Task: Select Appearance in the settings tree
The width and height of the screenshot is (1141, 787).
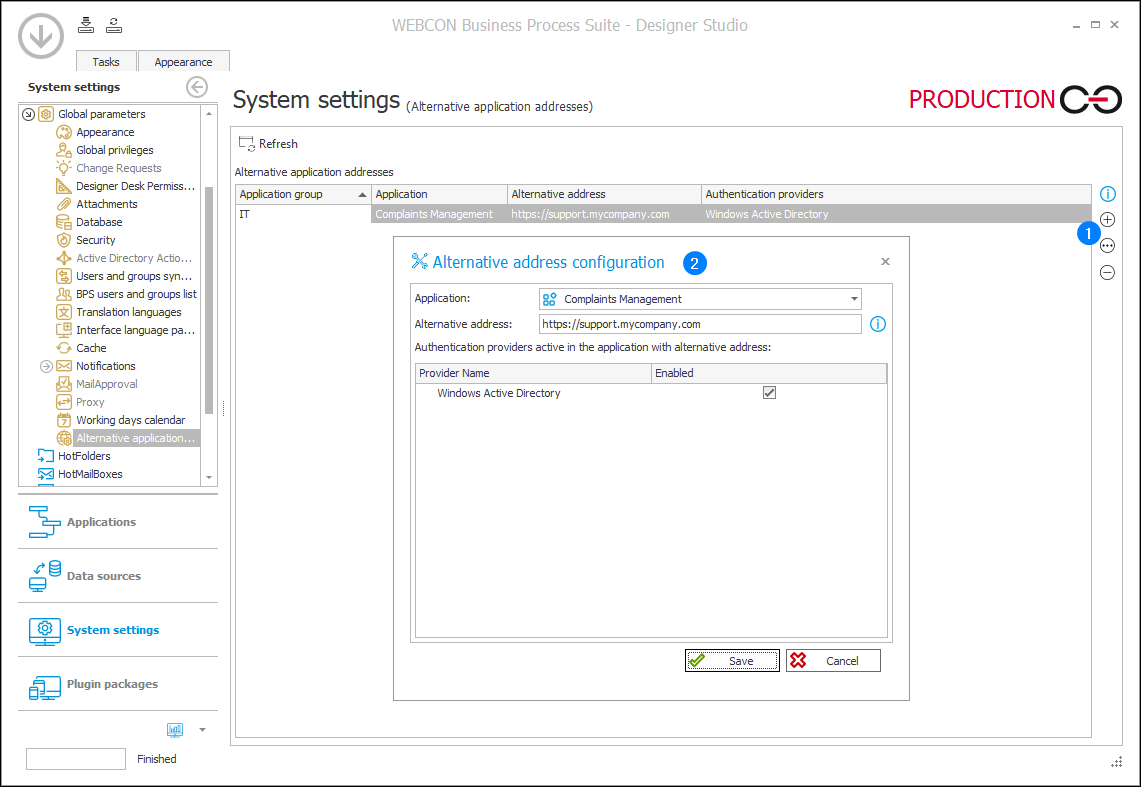Action: 105,132
